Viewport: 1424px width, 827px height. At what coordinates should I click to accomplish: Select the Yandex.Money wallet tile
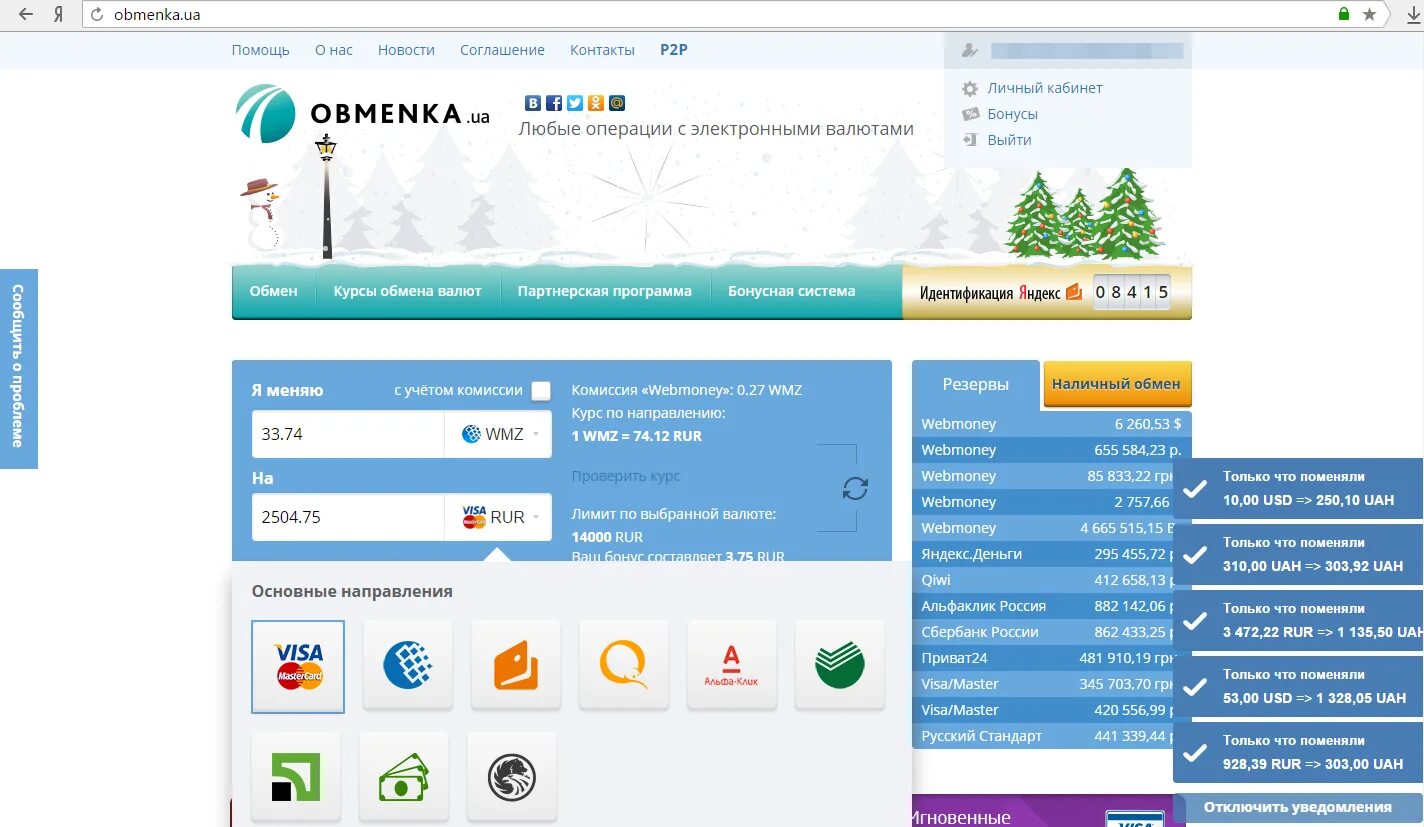tap(516, 665)
